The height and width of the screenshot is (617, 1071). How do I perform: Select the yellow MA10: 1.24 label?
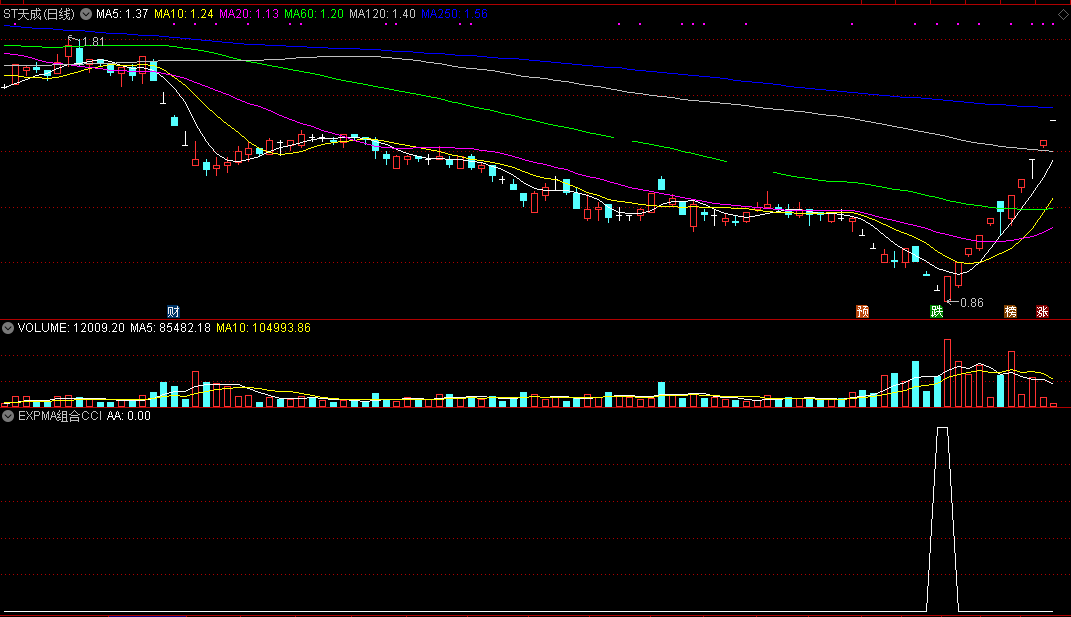[184, 14]
